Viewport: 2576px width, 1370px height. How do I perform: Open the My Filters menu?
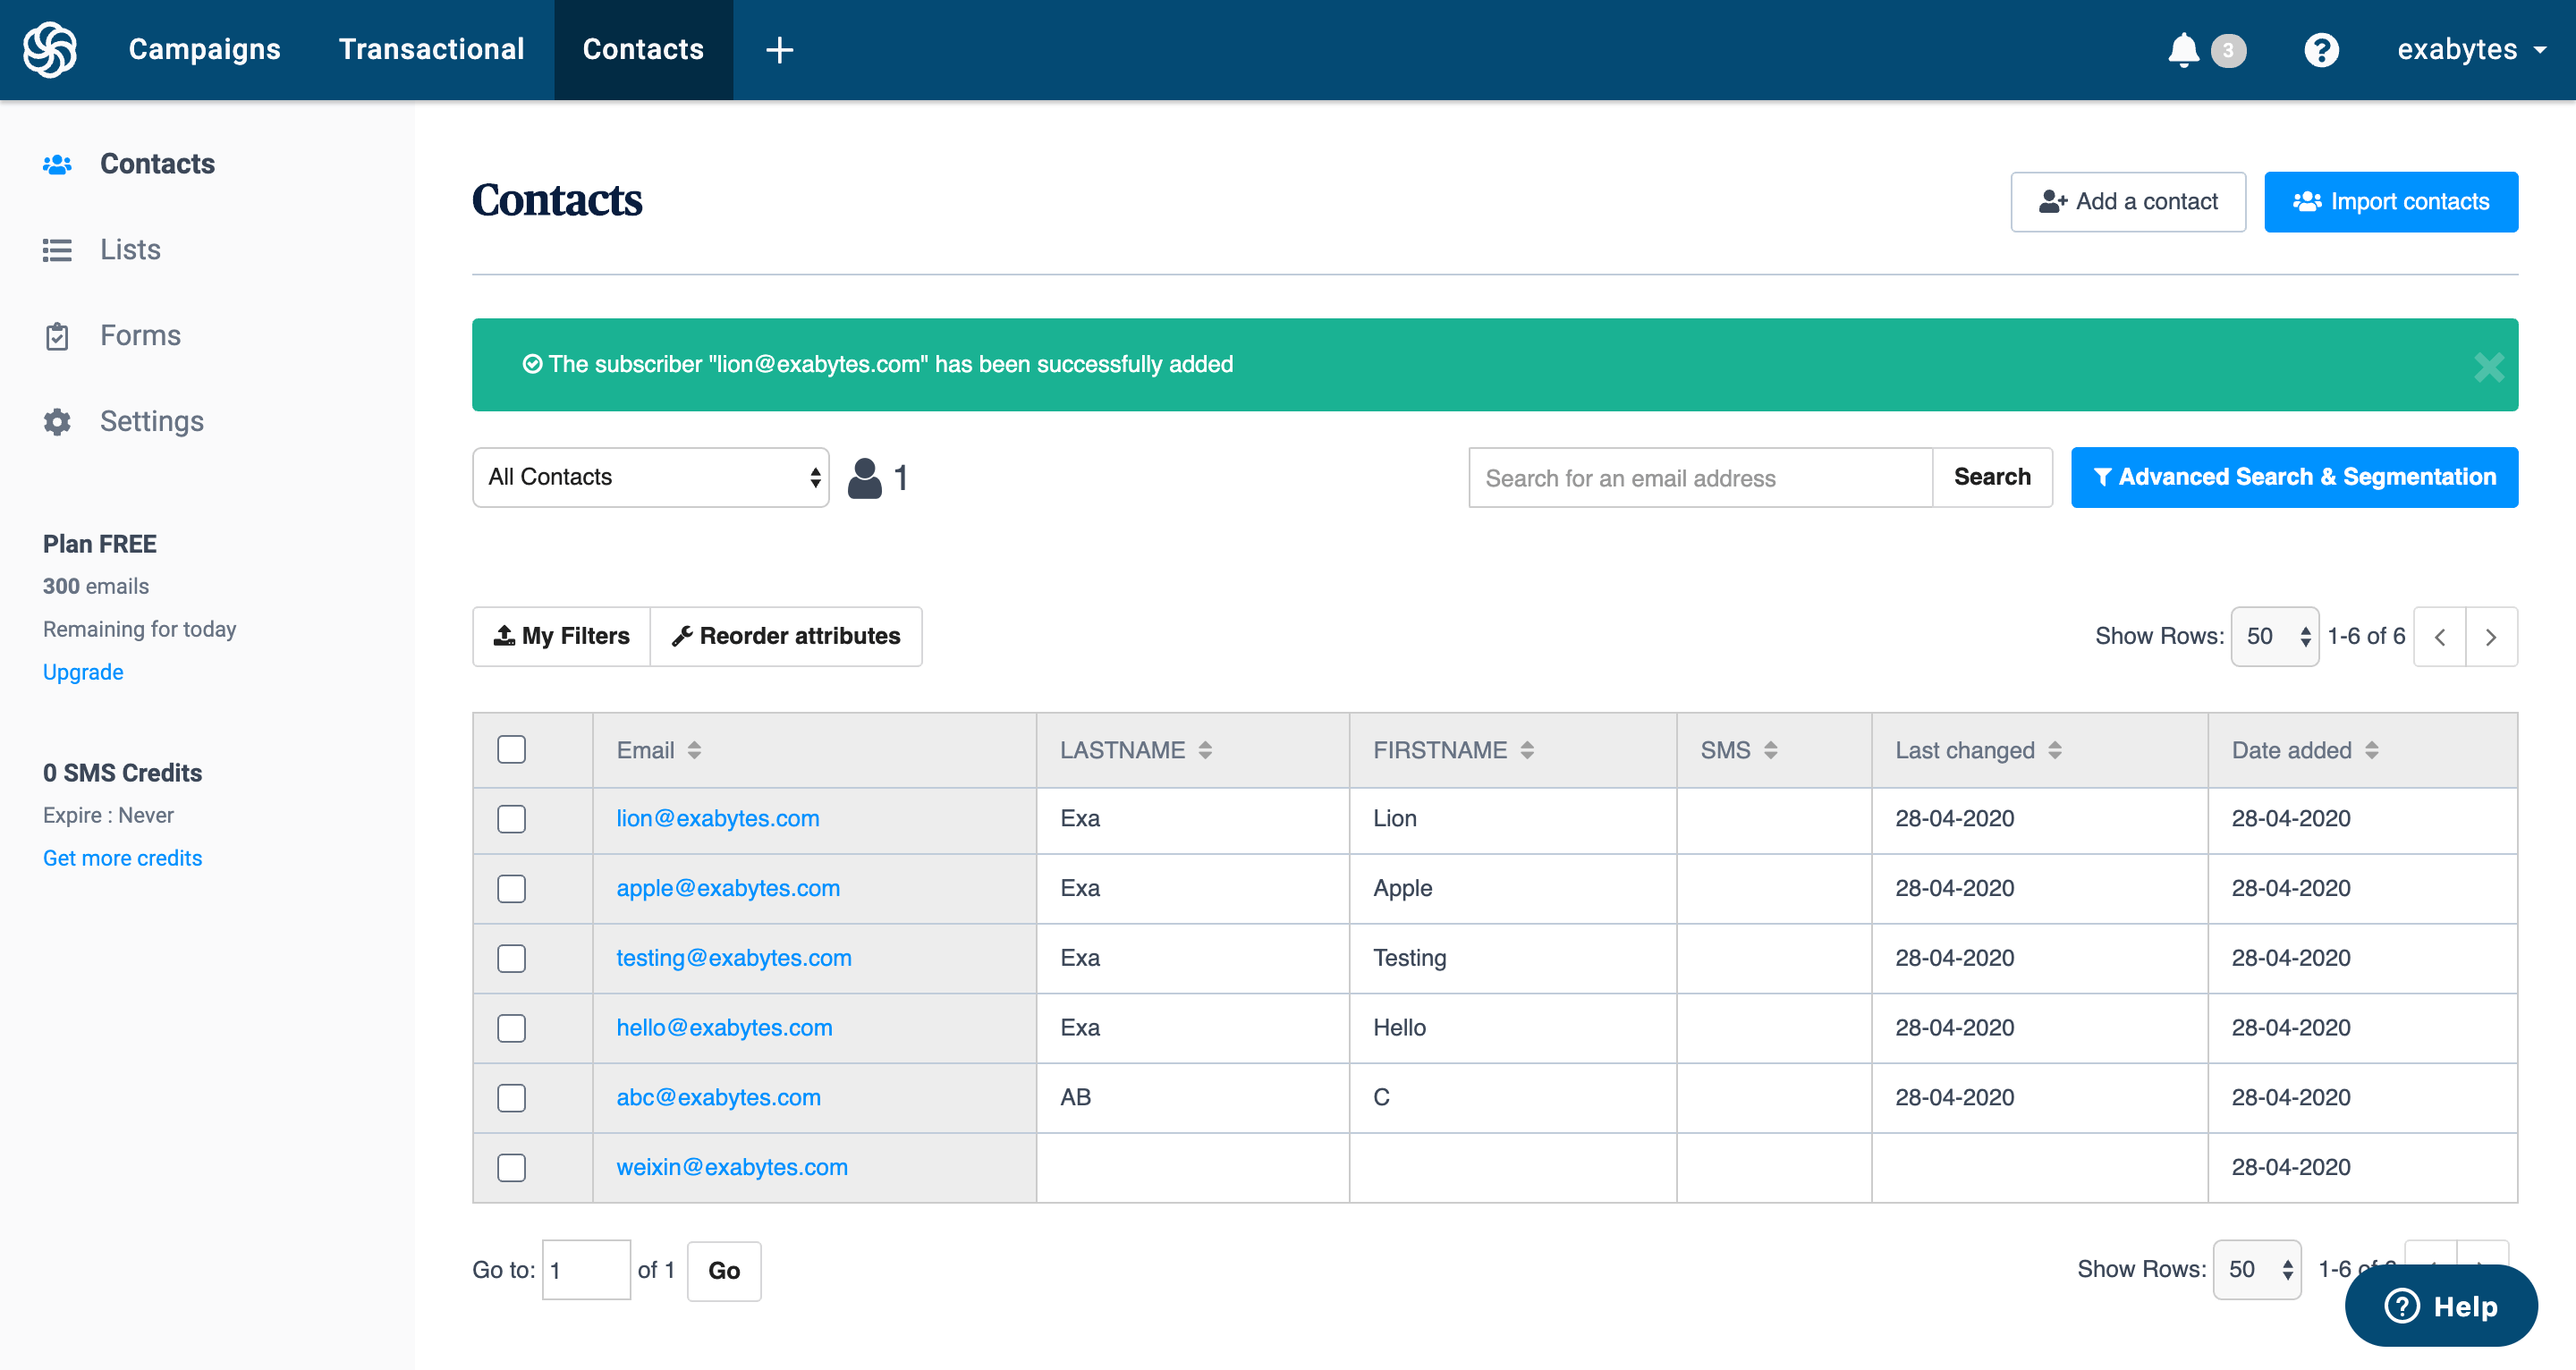(561, 637)
